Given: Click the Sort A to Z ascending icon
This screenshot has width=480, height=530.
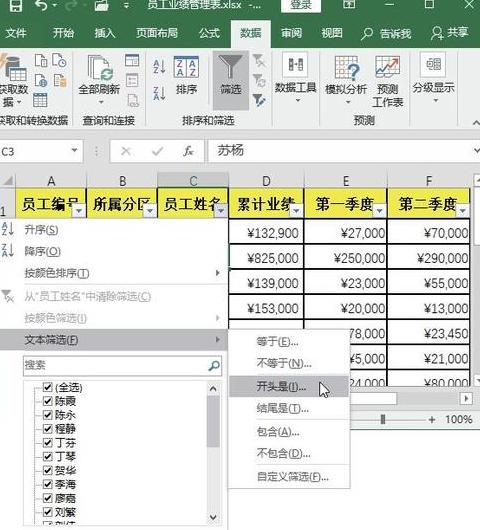Looking at the screenshot, I should pyautogui.click(x=159, y=67).
